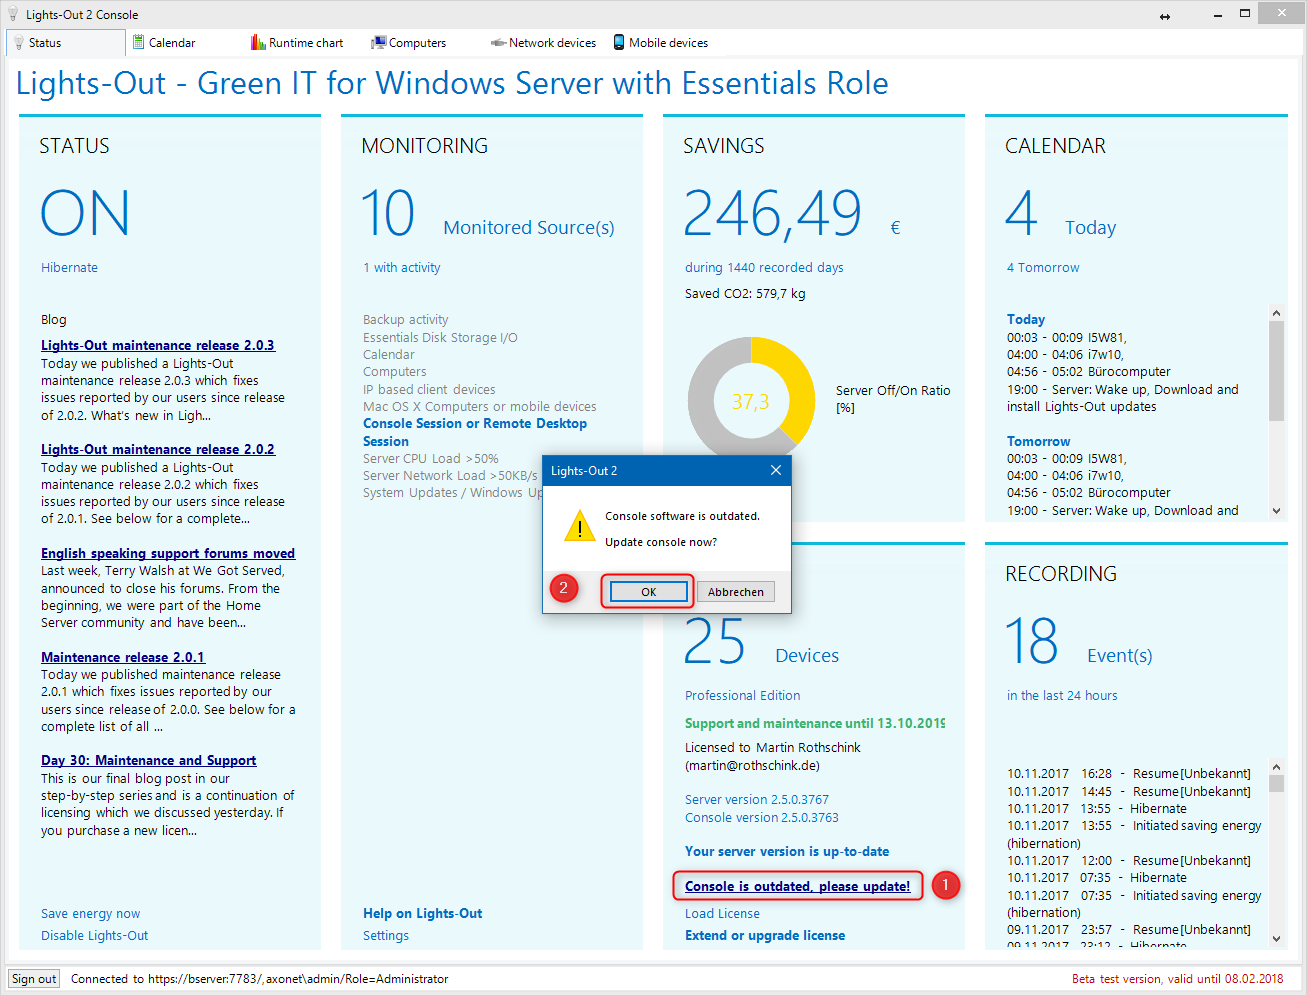Click the Lights-Out app icon in the title bar
The height and width of the screenshot is (996, 1307).
point(13,14)
